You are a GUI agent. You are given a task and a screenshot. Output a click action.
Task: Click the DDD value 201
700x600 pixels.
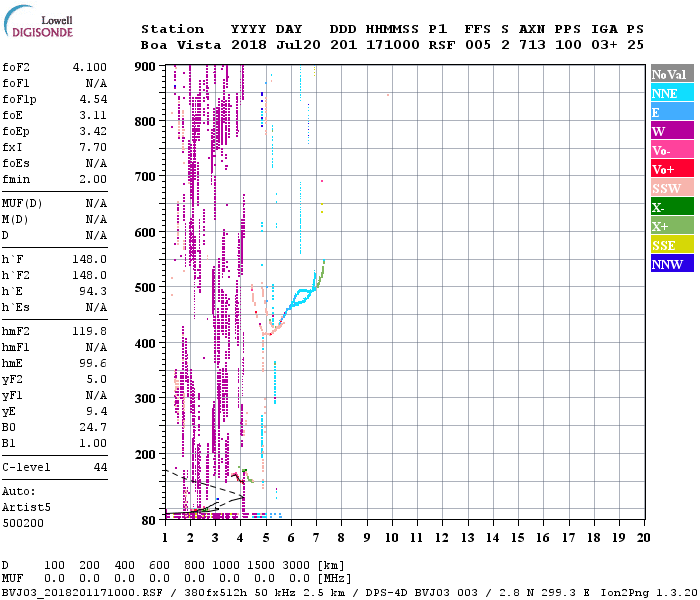coord(343,45)
